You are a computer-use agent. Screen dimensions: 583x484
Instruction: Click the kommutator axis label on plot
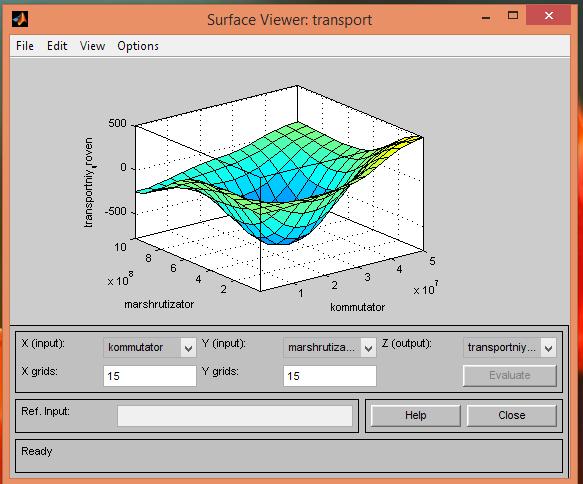point(357,307)
